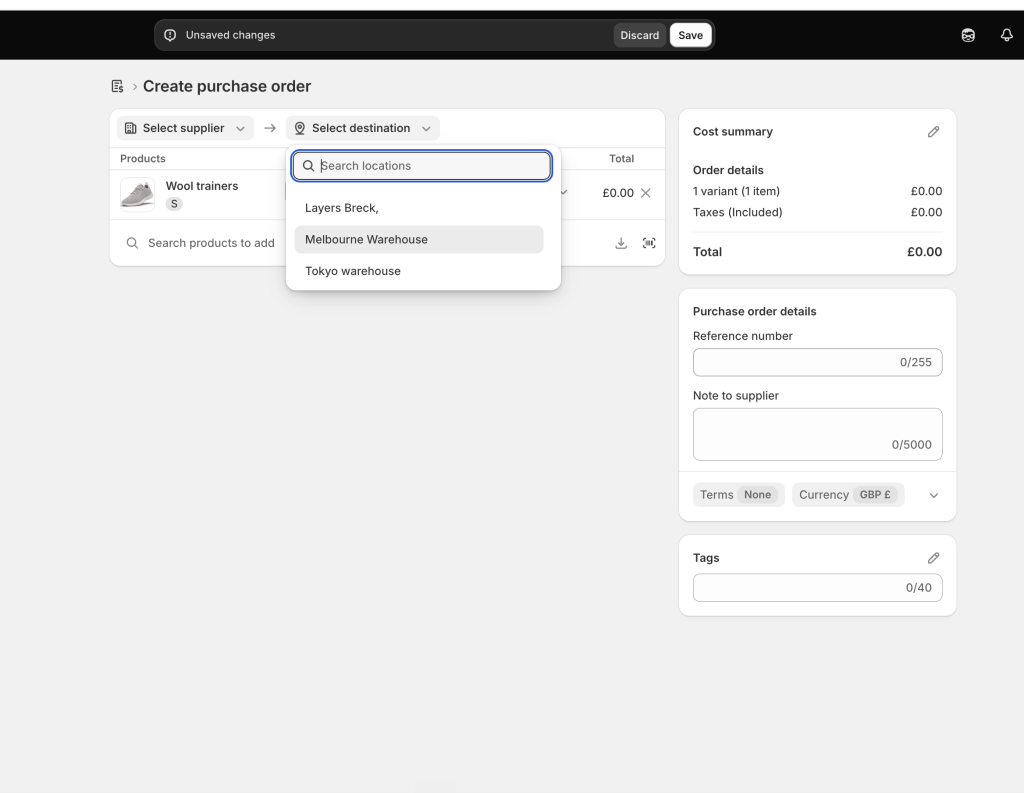Open the Terms None selector
This screenshot has height=793, width=1024.
[738, 494]
